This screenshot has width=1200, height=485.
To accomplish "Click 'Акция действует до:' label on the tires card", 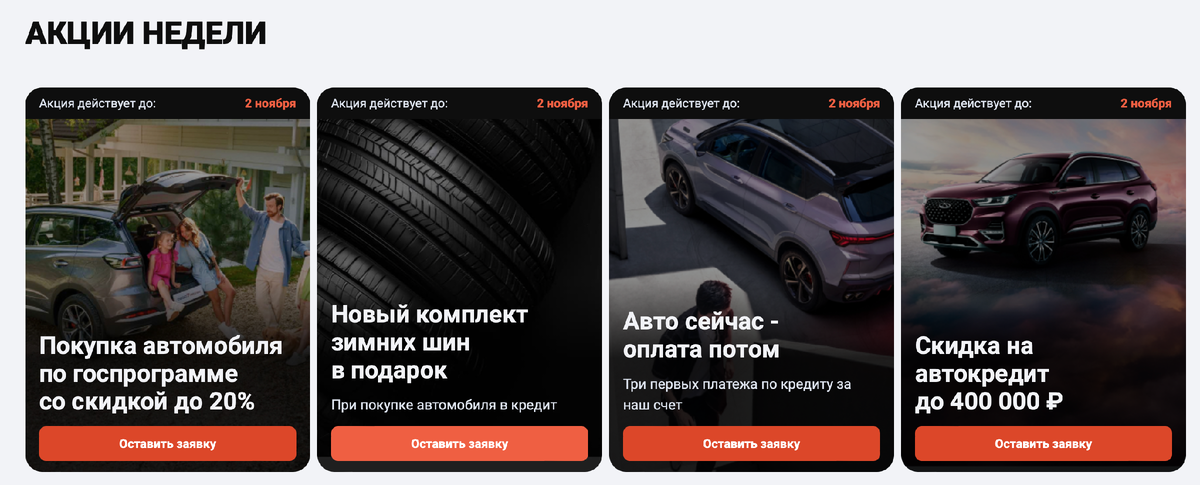I will pyautogui.click(x=389, y=103).
